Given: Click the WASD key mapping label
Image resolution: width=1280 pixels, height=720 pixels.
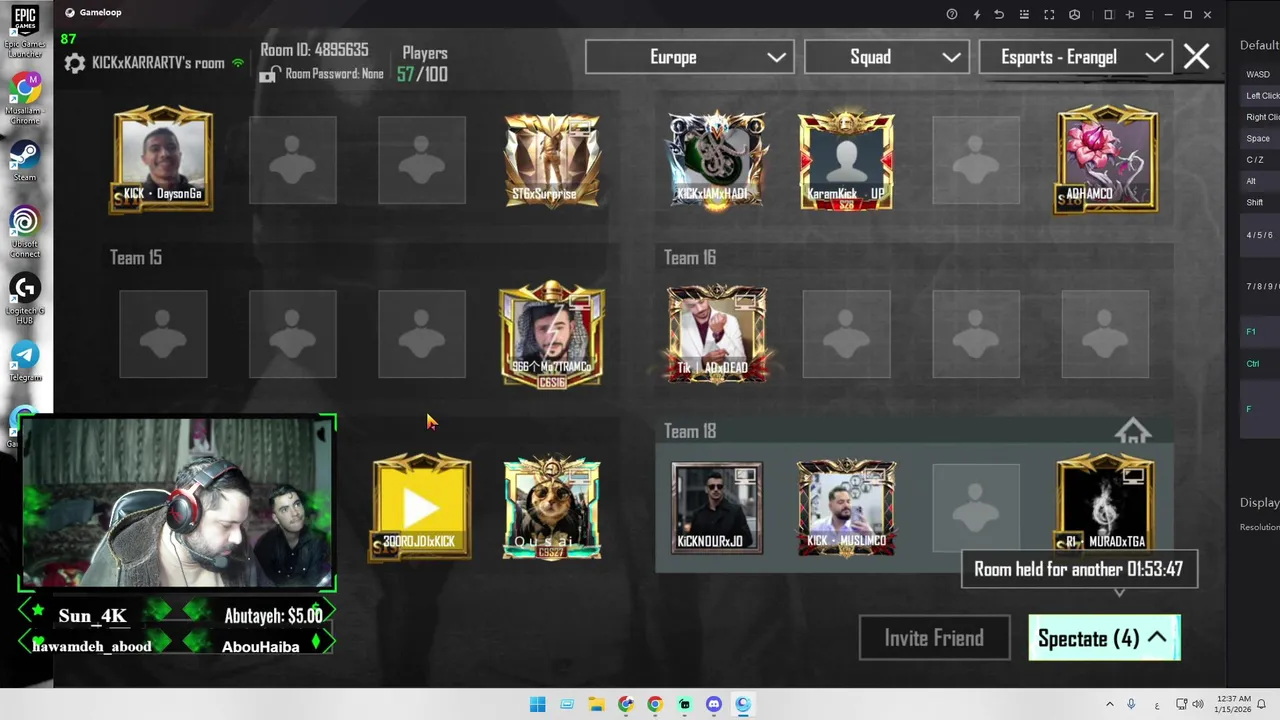Looking at the screenshot, I should pos(1258,74).
